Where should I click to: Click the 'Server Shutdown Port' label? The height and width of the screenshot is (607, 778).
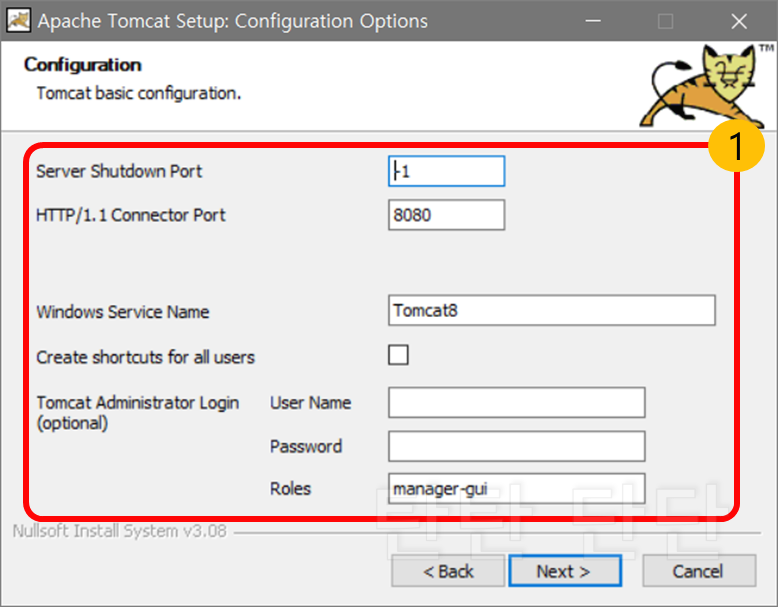(119, 171)
